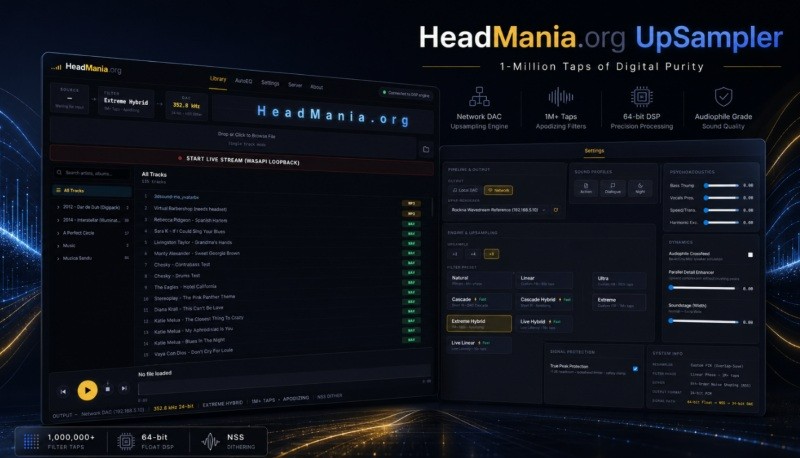The height and width of the screenshot is (458, 800).
Task: Click the search magnifier icon
Action: tap(60, 172)
